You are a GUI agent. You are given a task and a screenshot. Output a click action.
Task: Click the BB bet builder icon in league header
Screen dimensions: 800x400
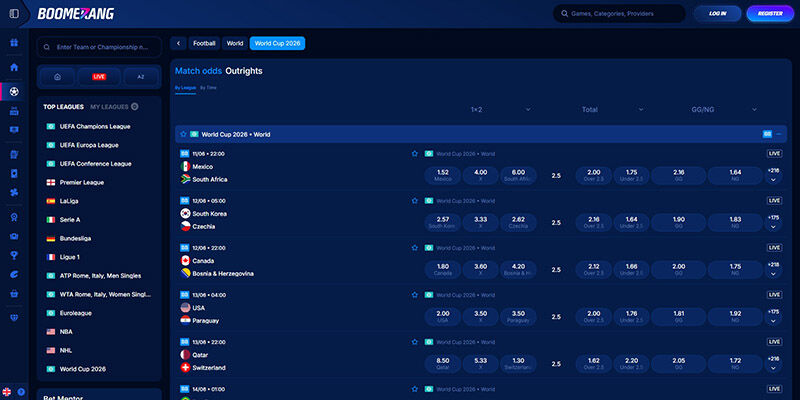tap(767, 134)
